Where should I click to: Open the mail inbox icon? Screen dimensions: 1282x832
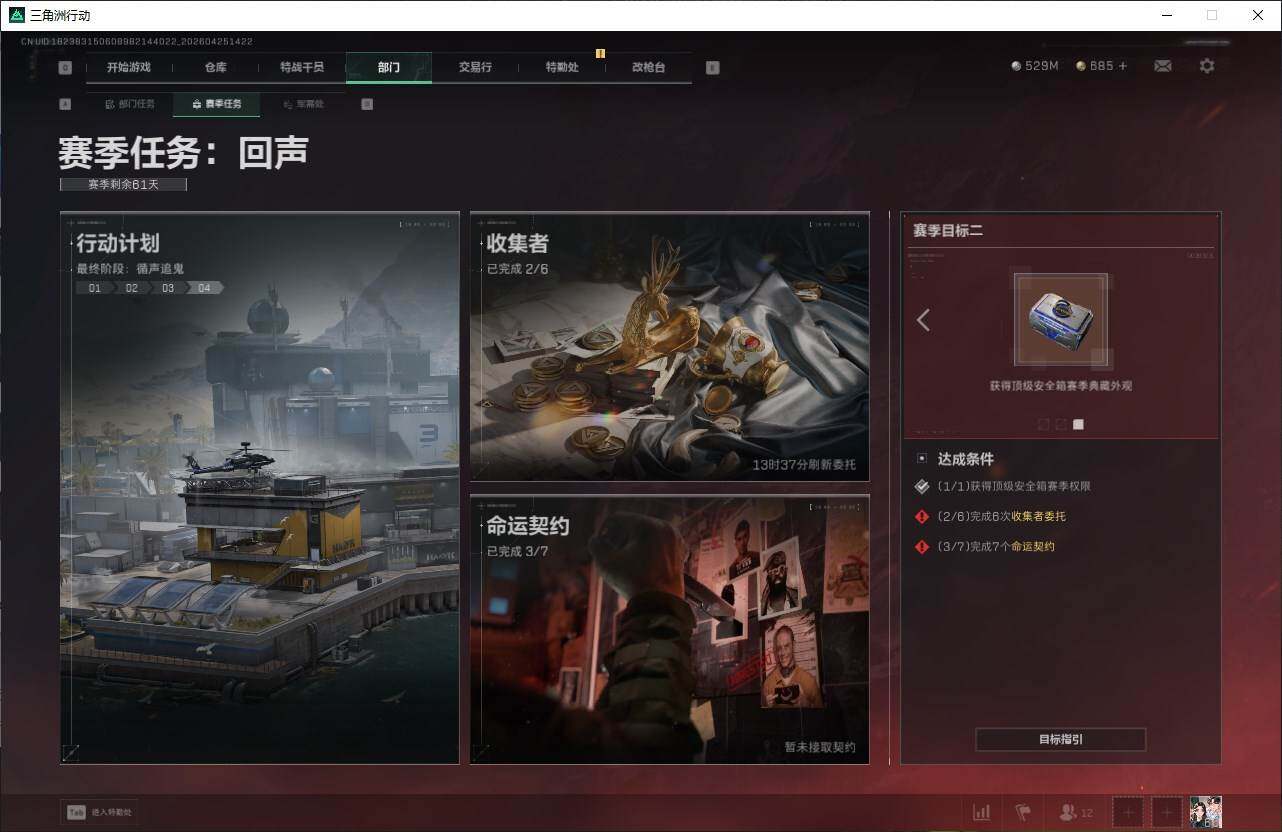(1162, 65)
